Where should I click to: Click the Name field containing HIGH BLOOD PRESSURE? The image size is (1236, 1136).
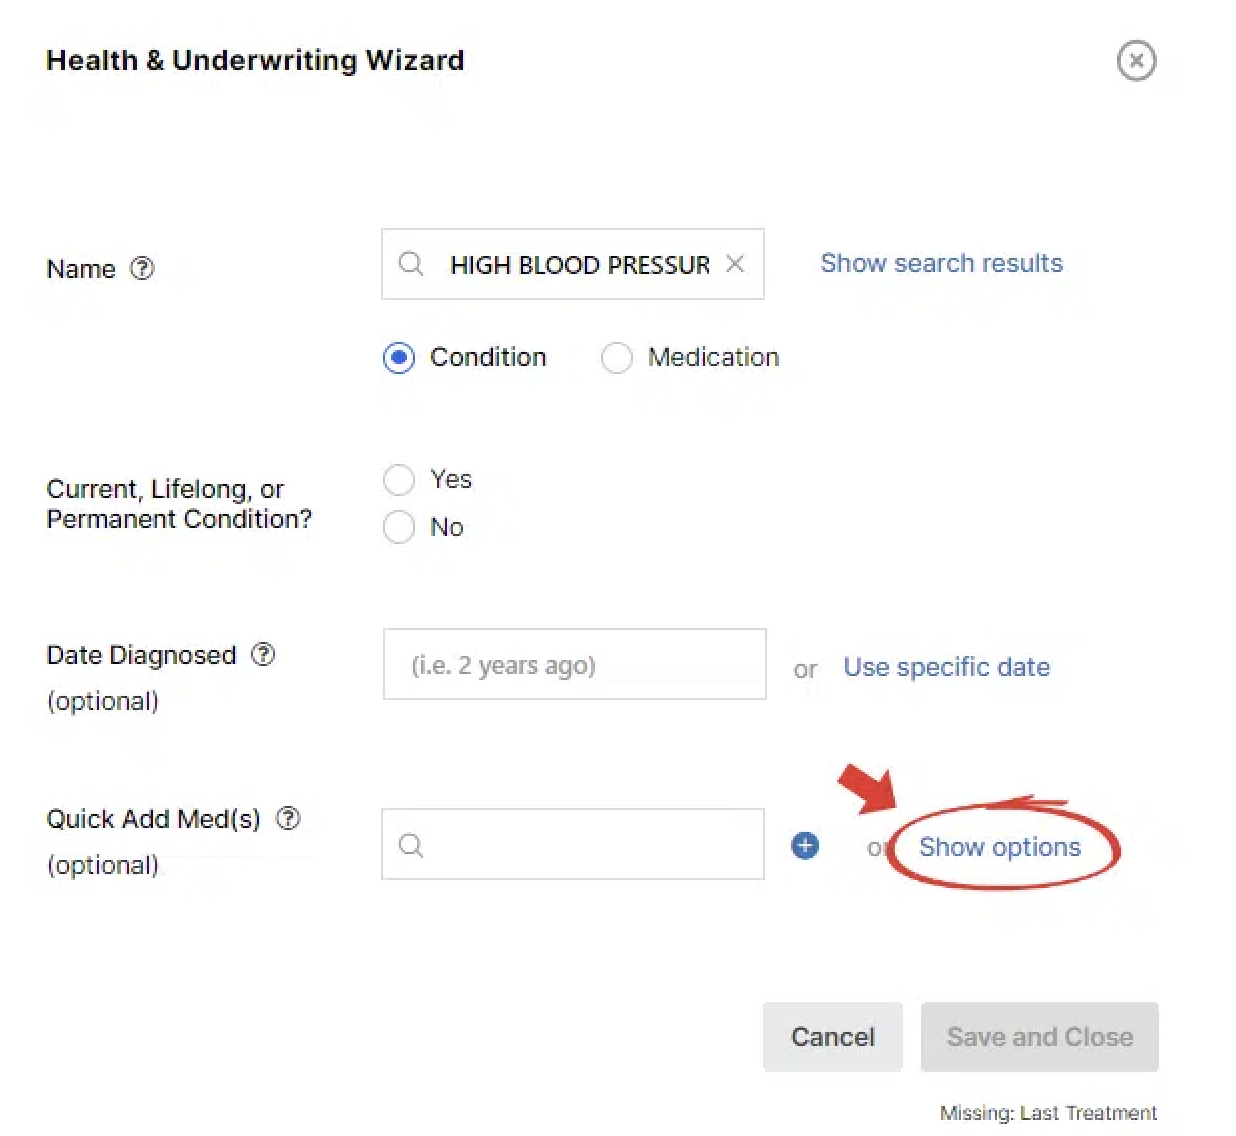[578, 265]
